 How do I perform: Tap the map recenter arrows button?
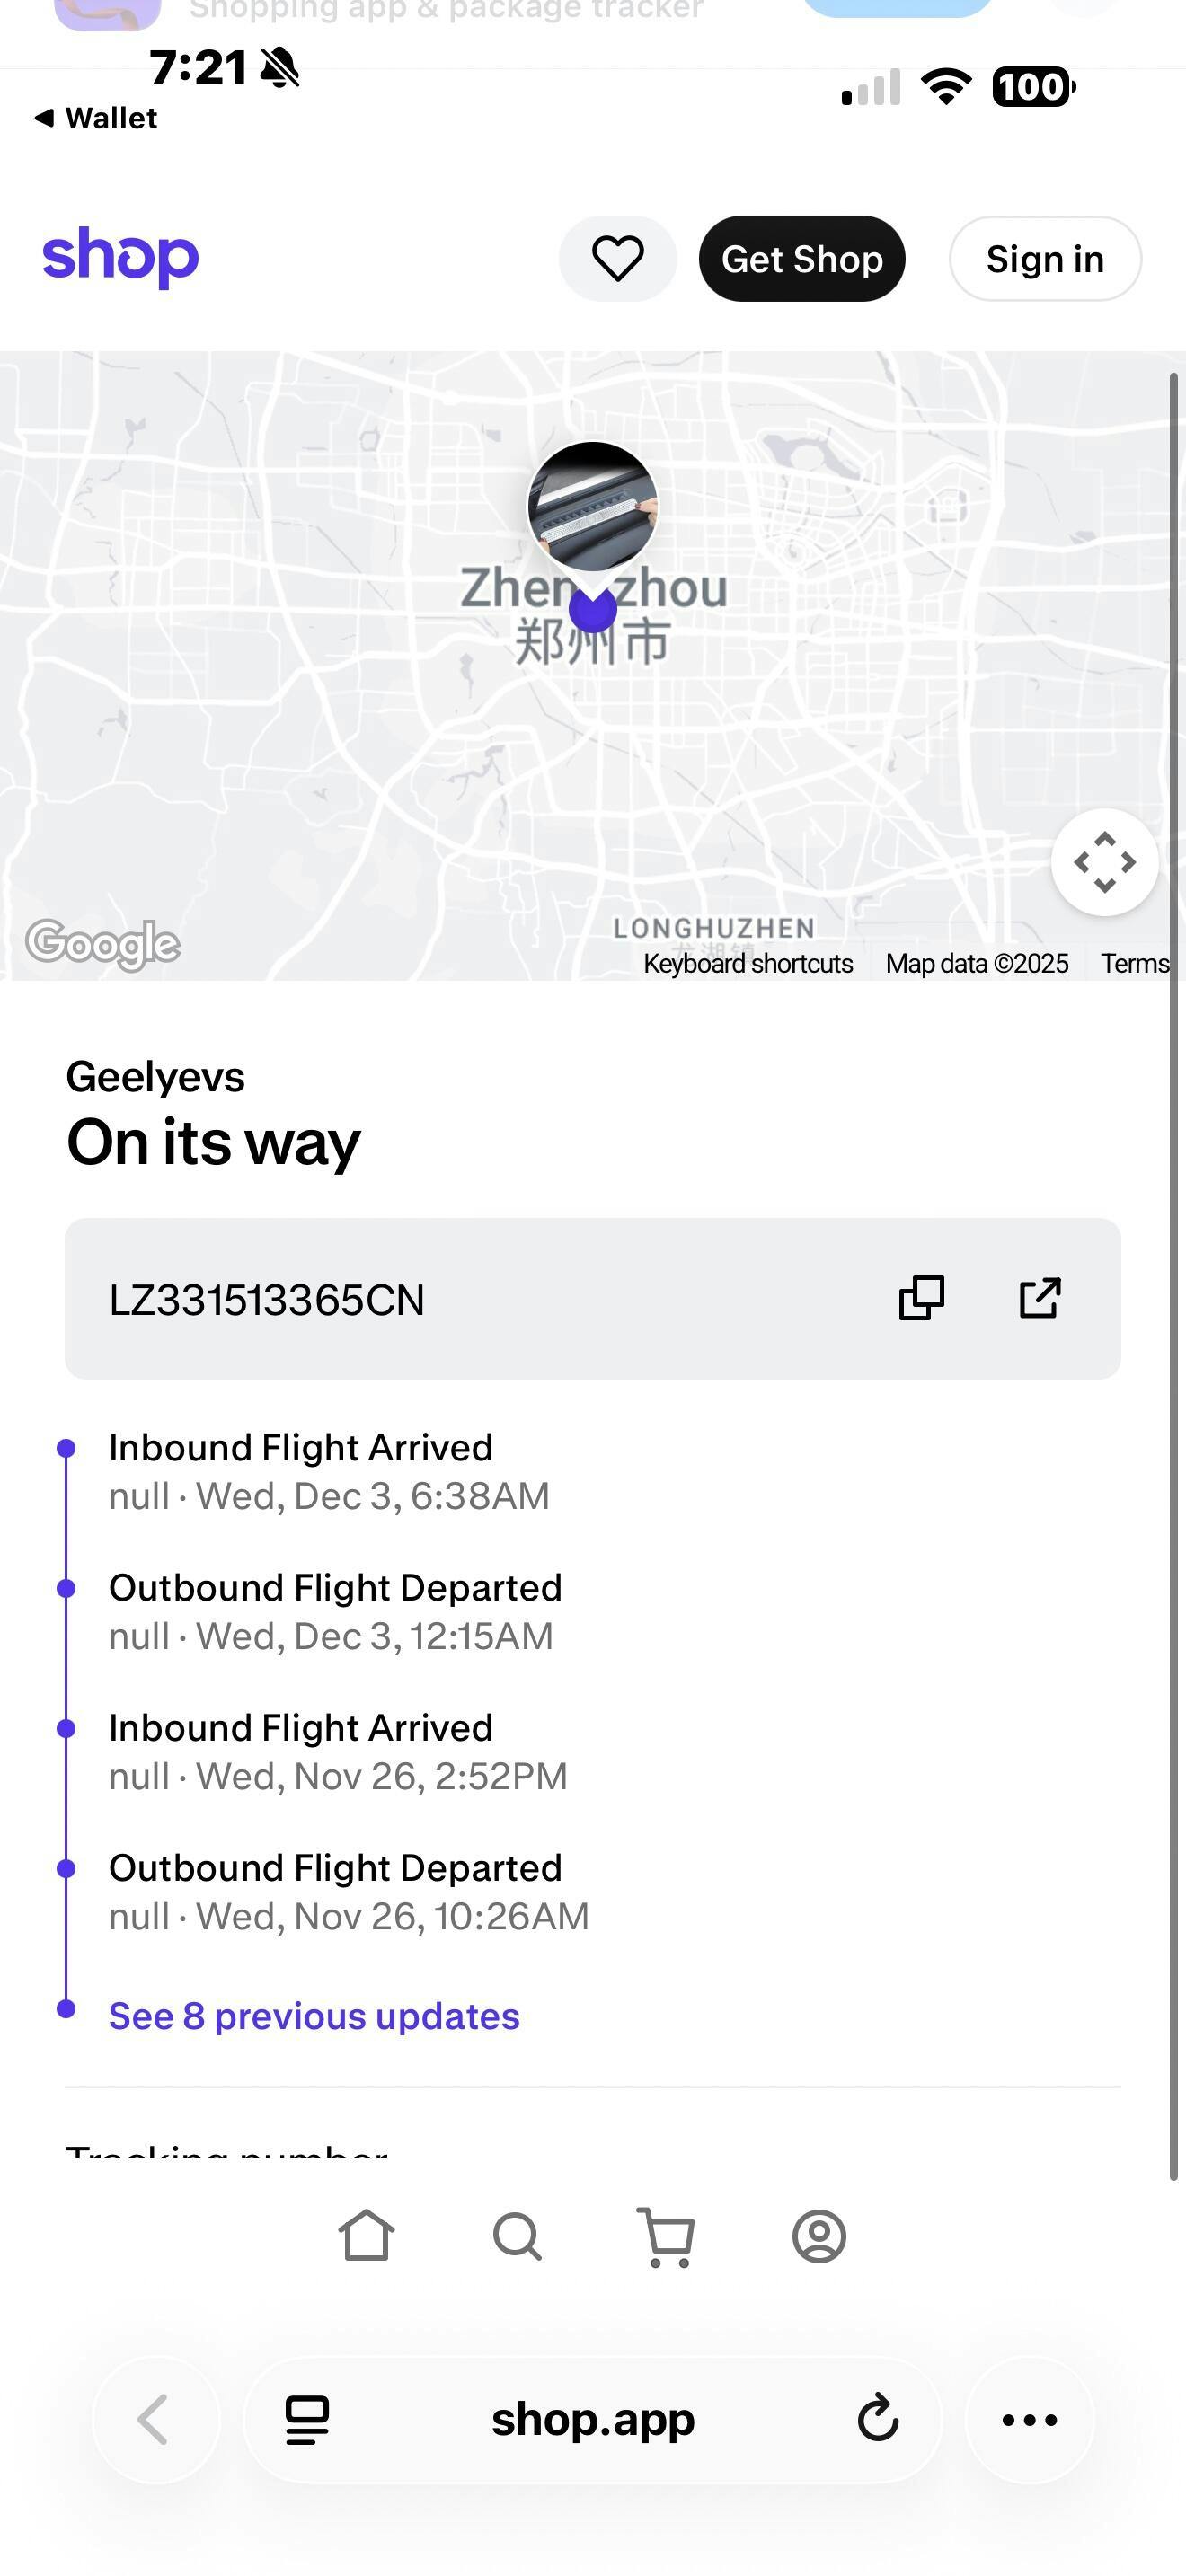(1104, 862)
